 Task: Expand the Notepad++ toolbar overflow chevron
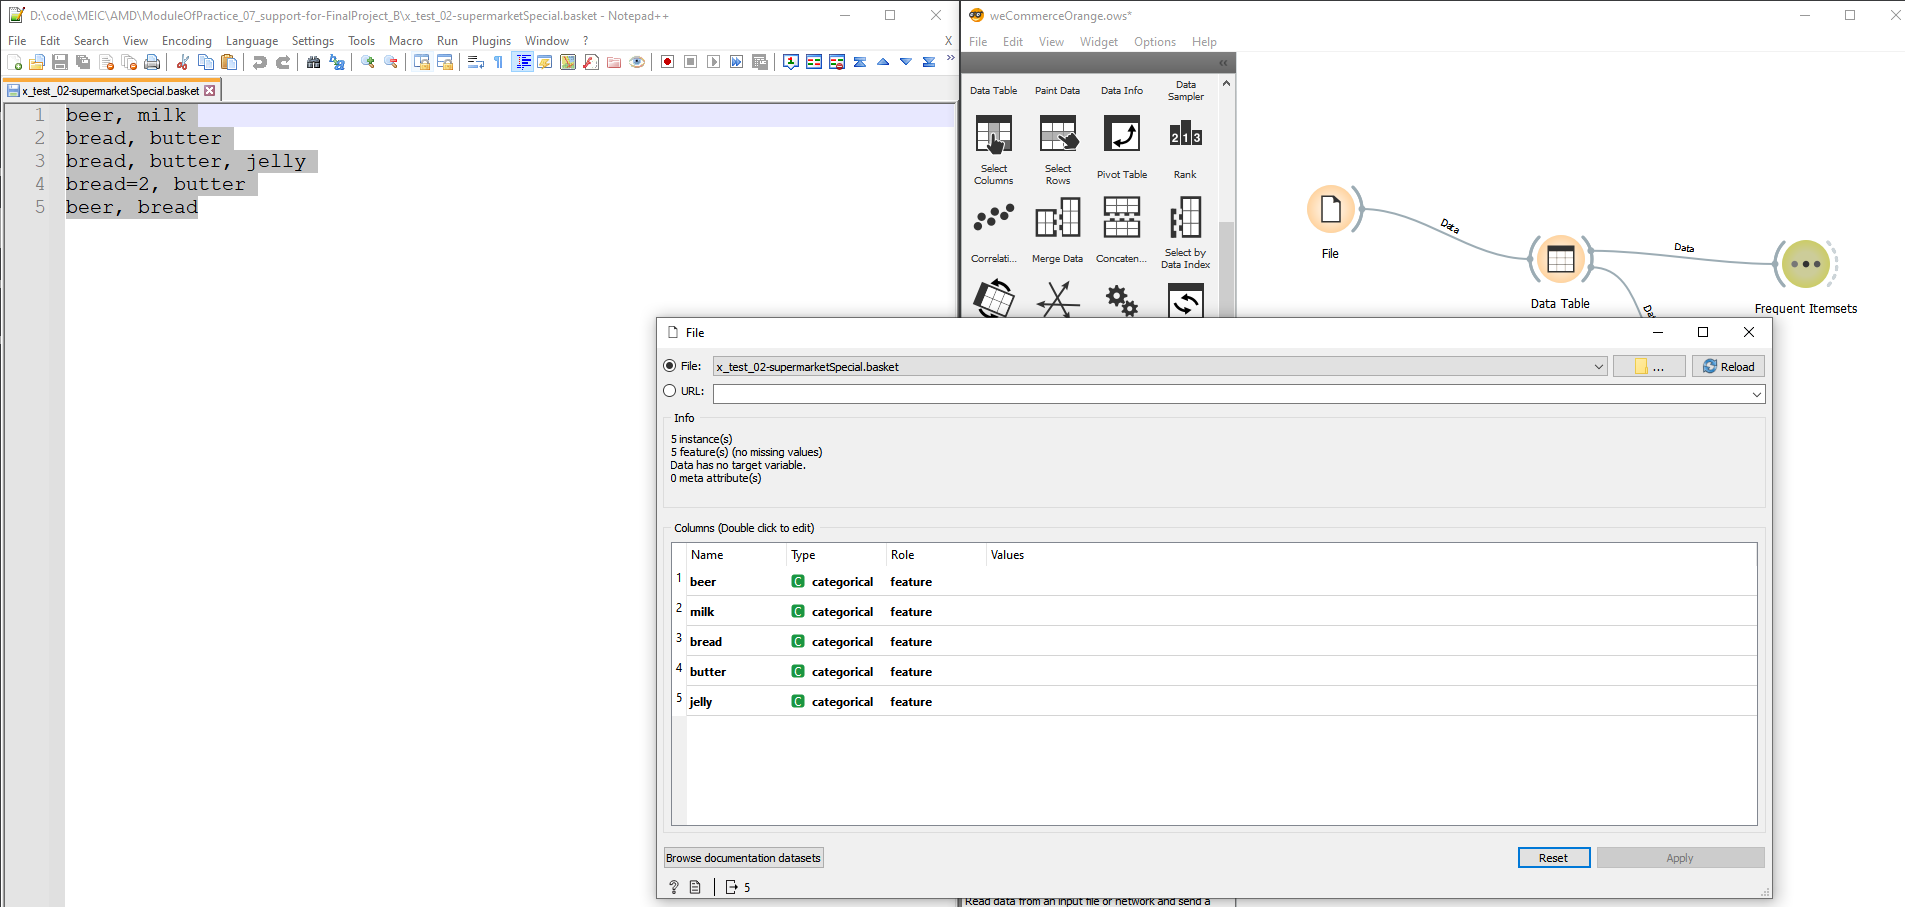point(951,59)
